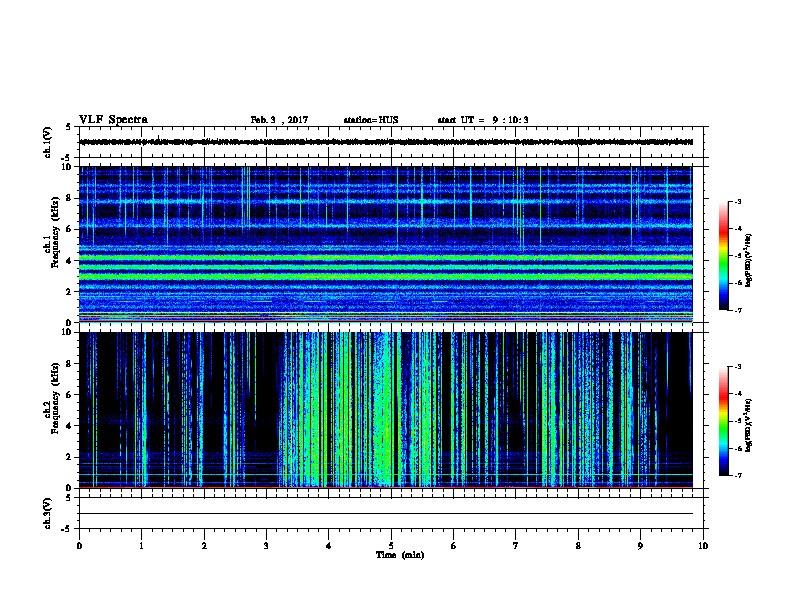Click the 8 kHz tick of ch.1 spectrogram
The image size is (792, 612).
point(69,198)
